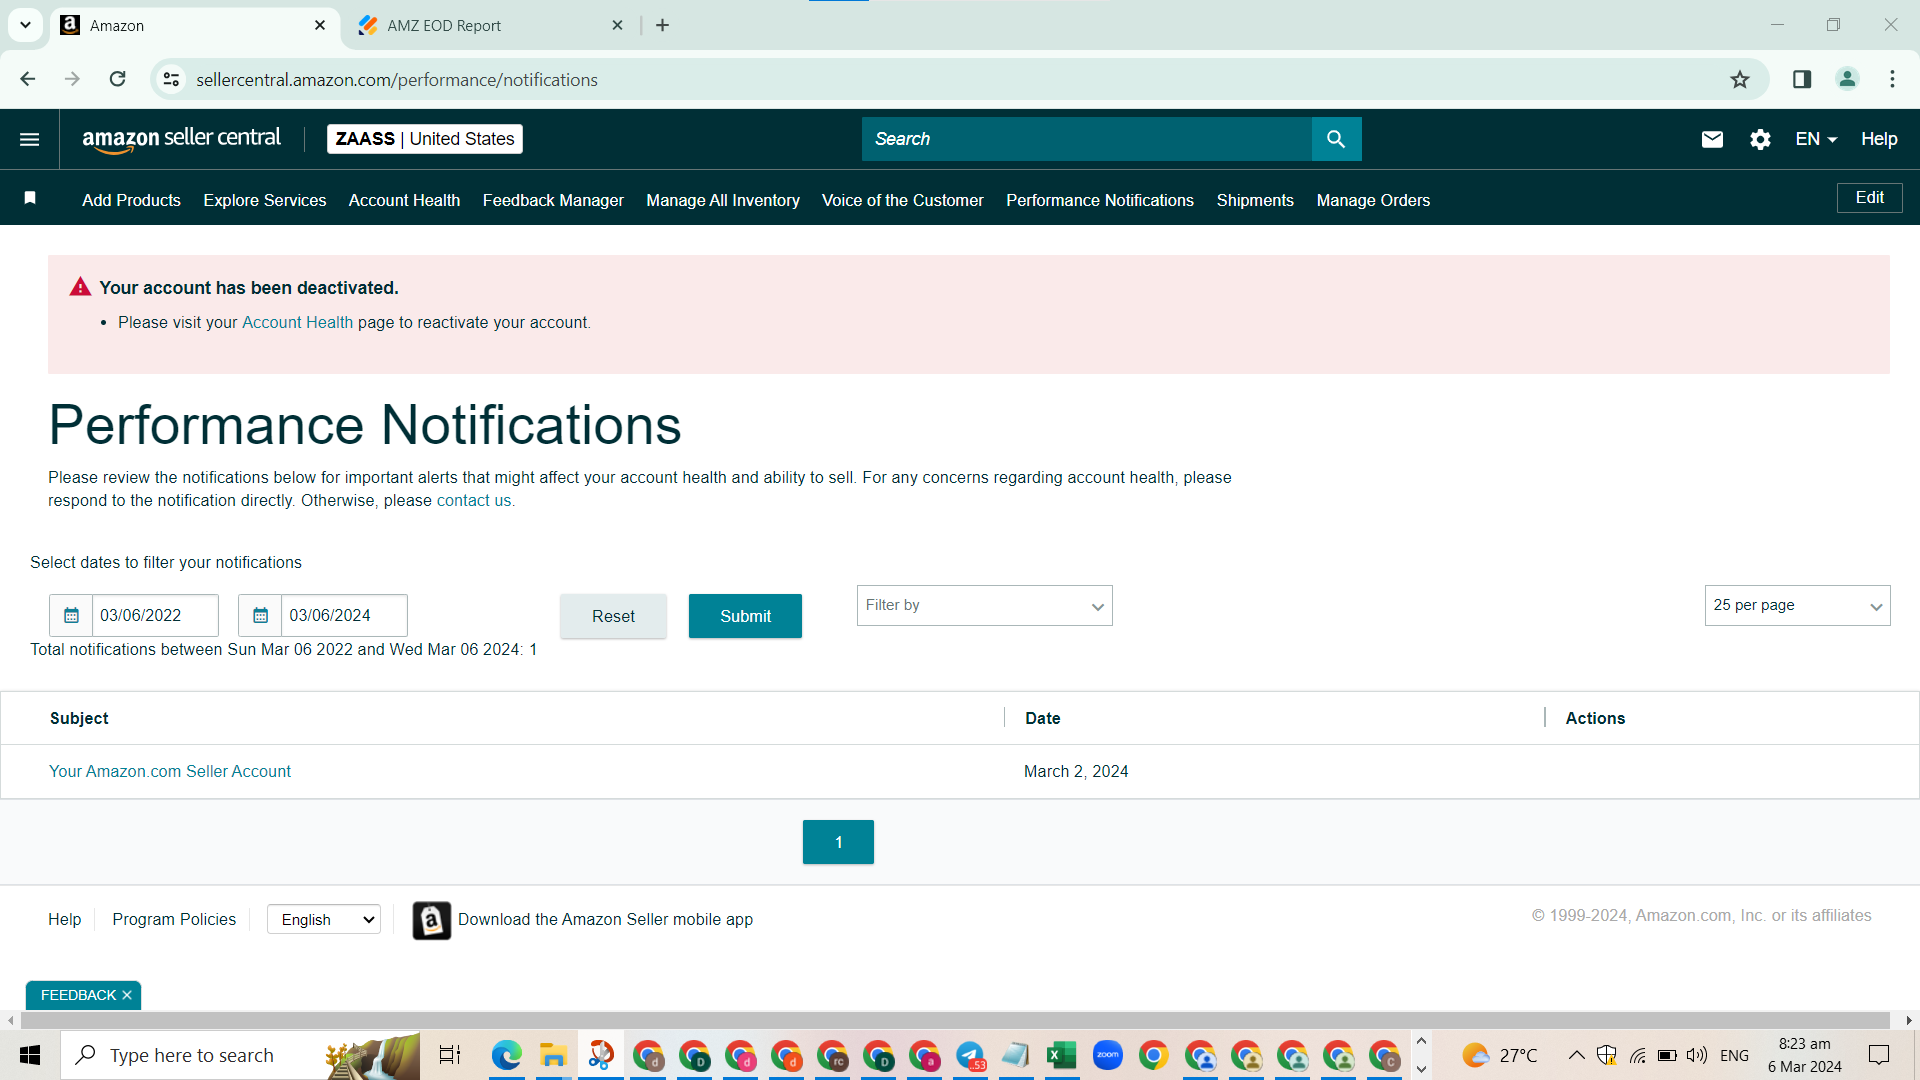This screenshot has height=1080, width=1920.
Task: Open the end date calendar picker
Action: pos(260,615)
